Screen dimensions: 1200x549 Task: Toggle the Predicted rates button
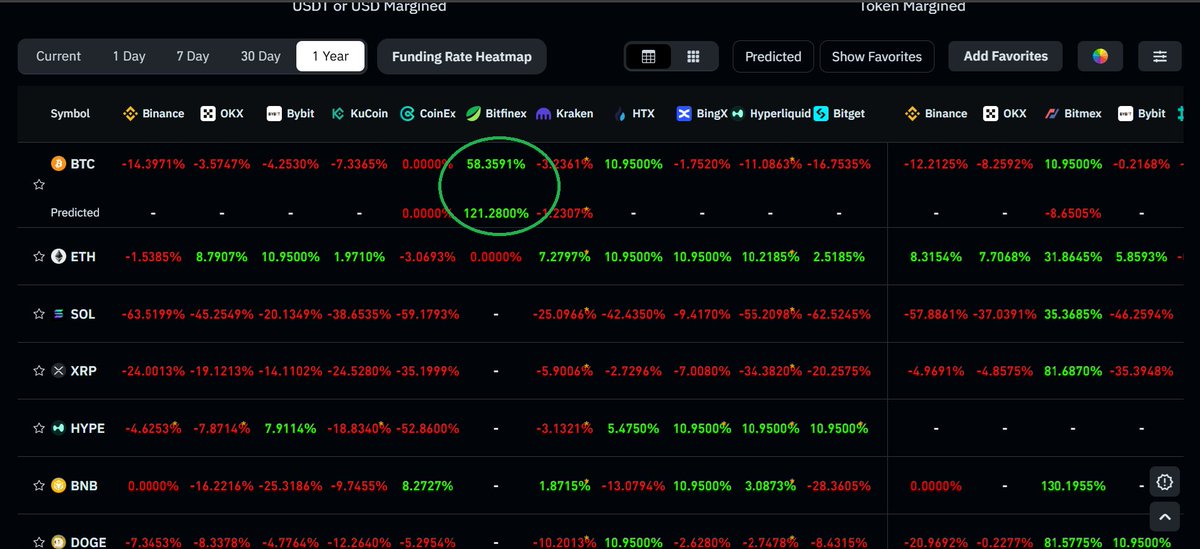(x=773, y=57)
